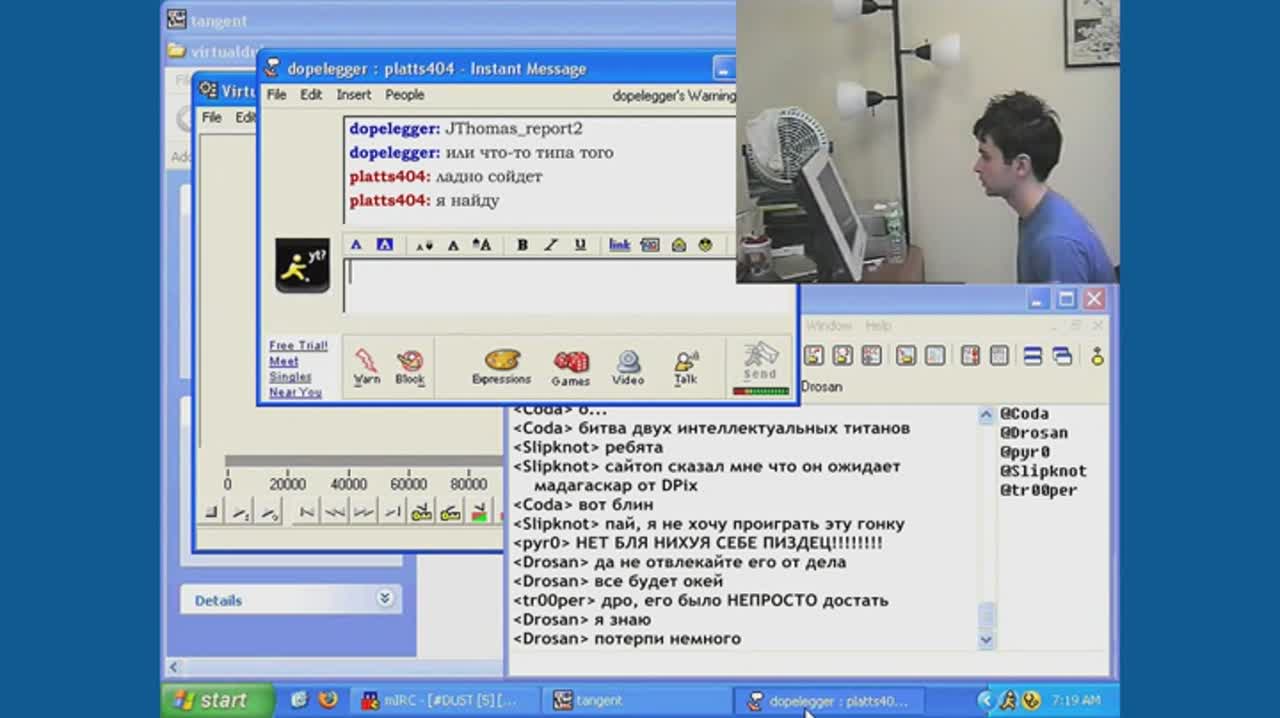Screen dimensions: 1280x718
Task: Toggle italic text formatting
Action: [x=550, y=245]
